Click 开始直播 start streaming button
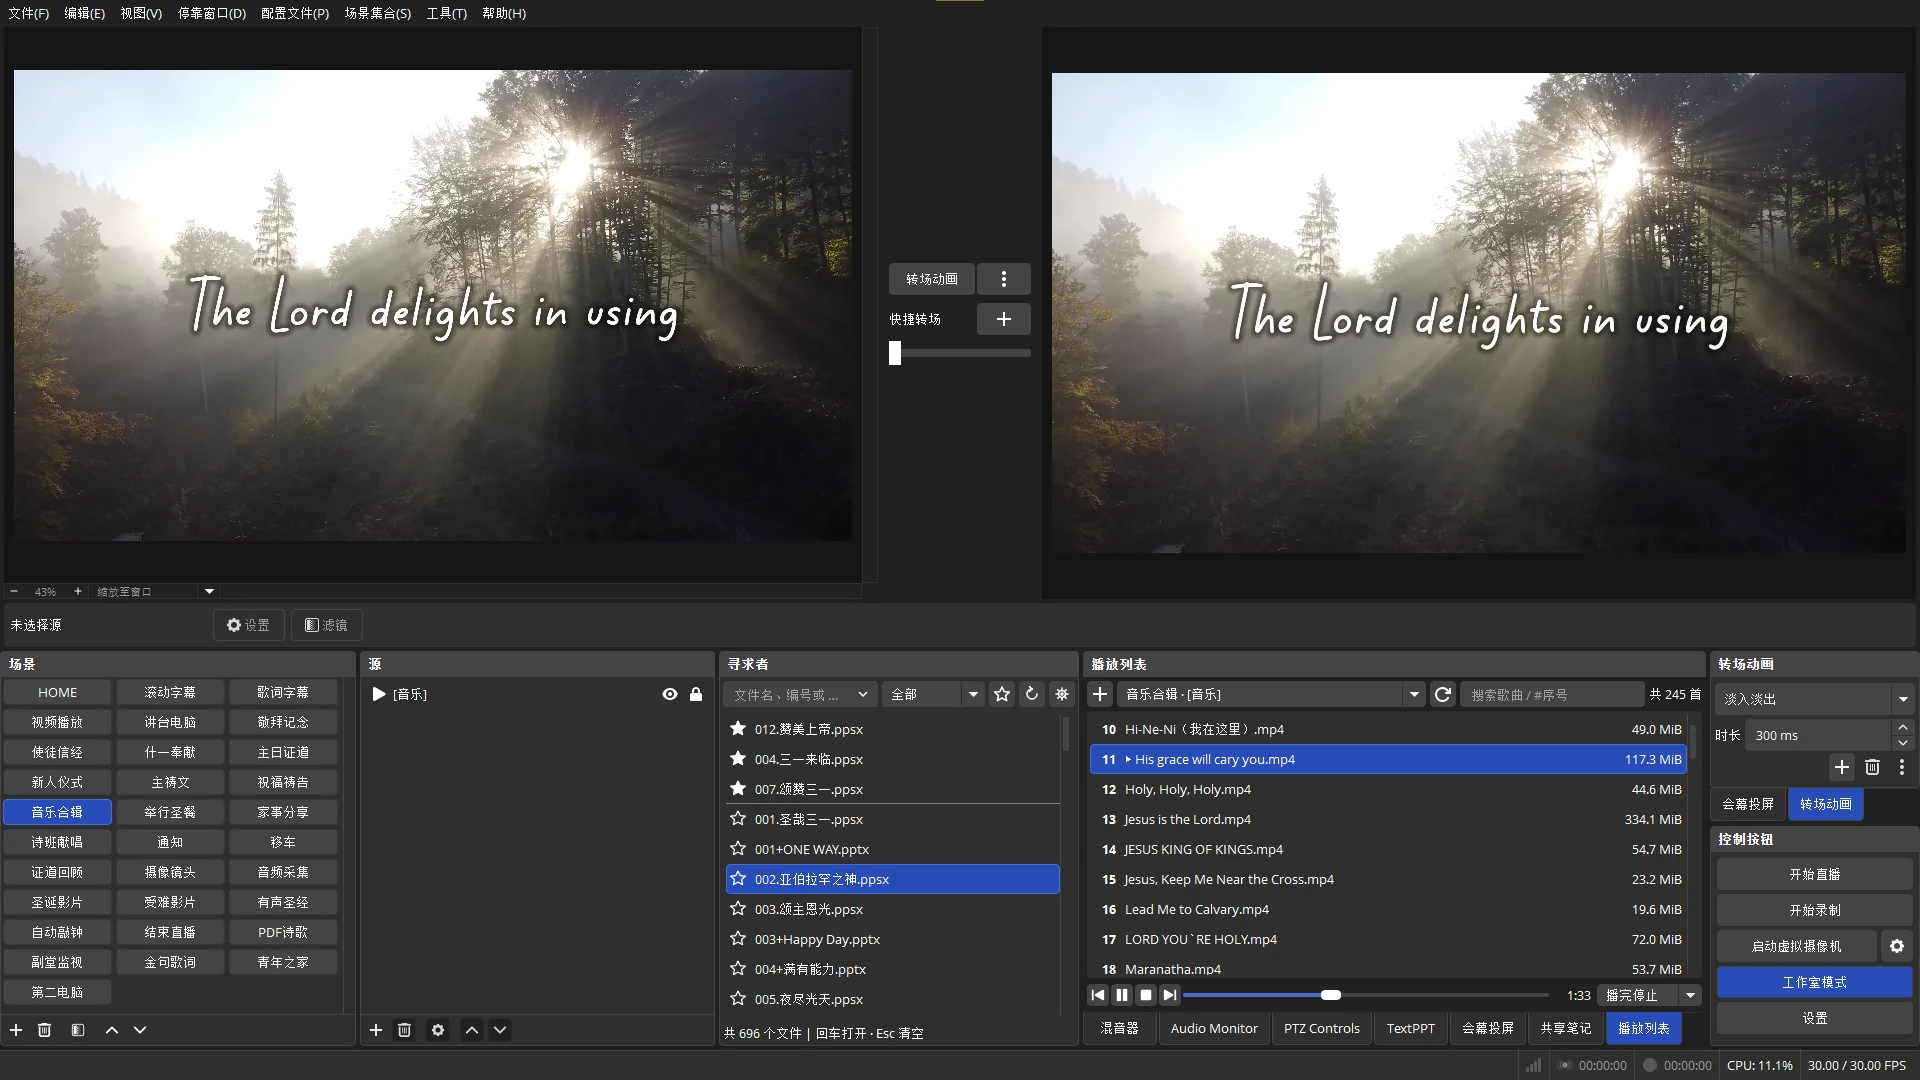This screenshot has width=1920, height=1080. click(1814, 874)
